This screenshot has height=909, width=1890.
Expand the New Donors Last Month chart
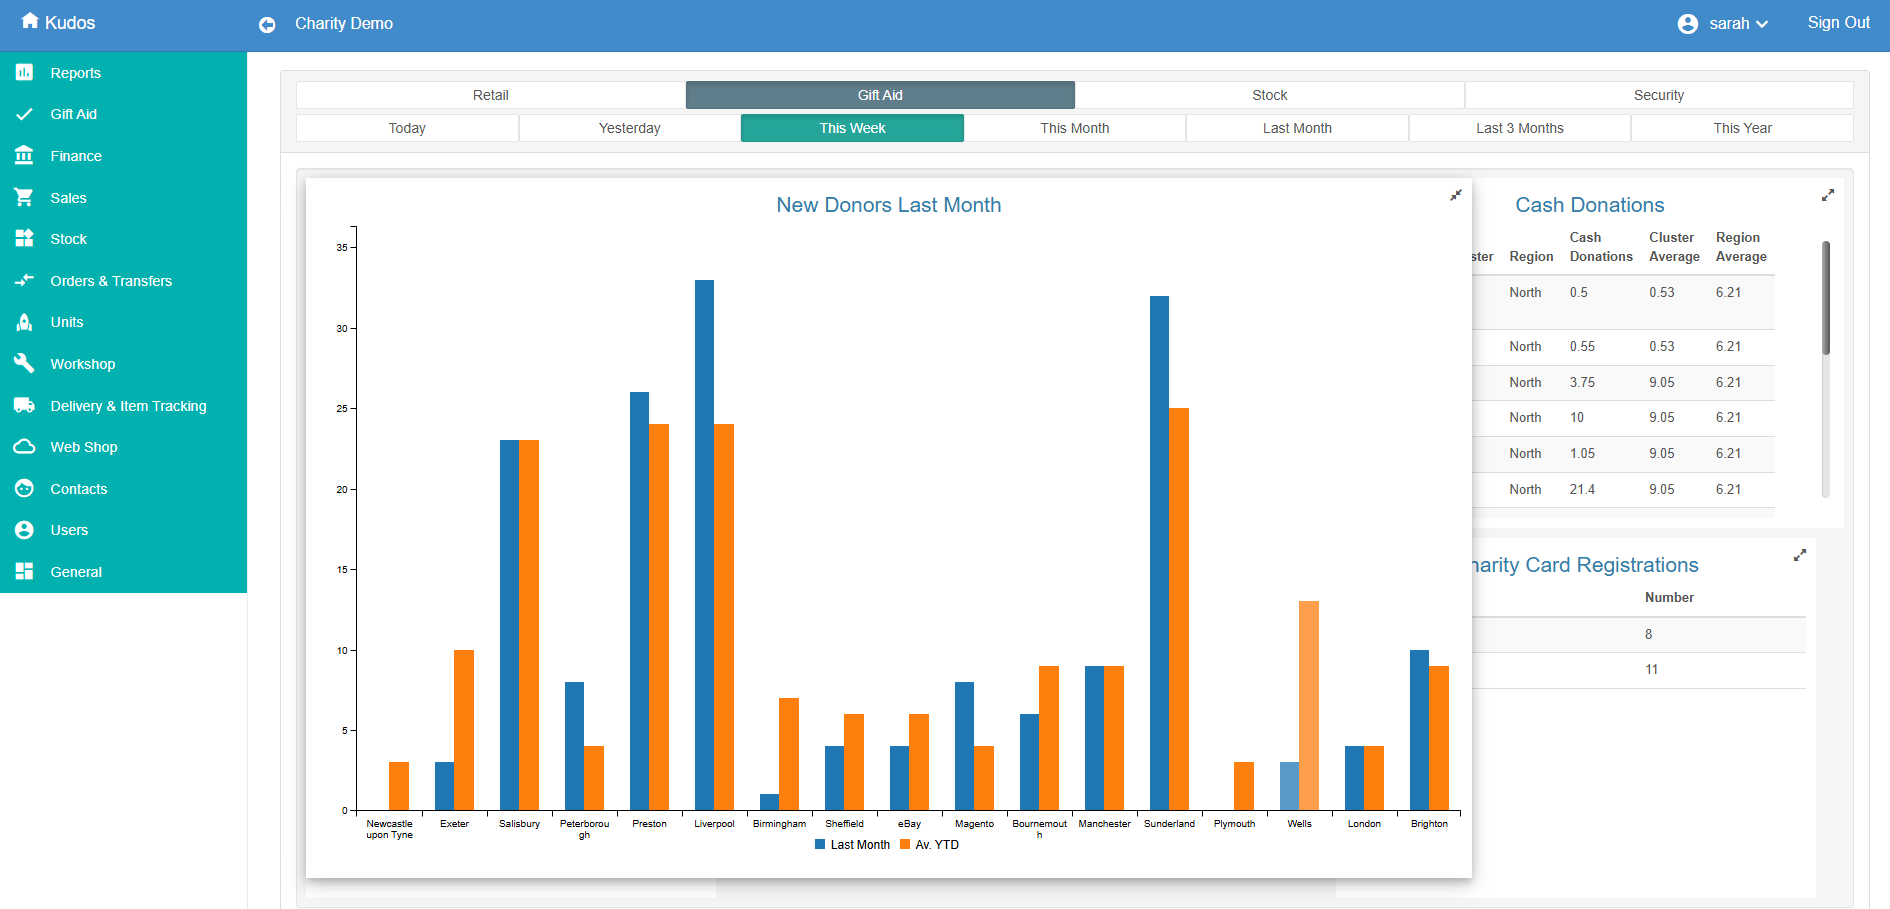pyautogui.click(x=1455, y=195)
